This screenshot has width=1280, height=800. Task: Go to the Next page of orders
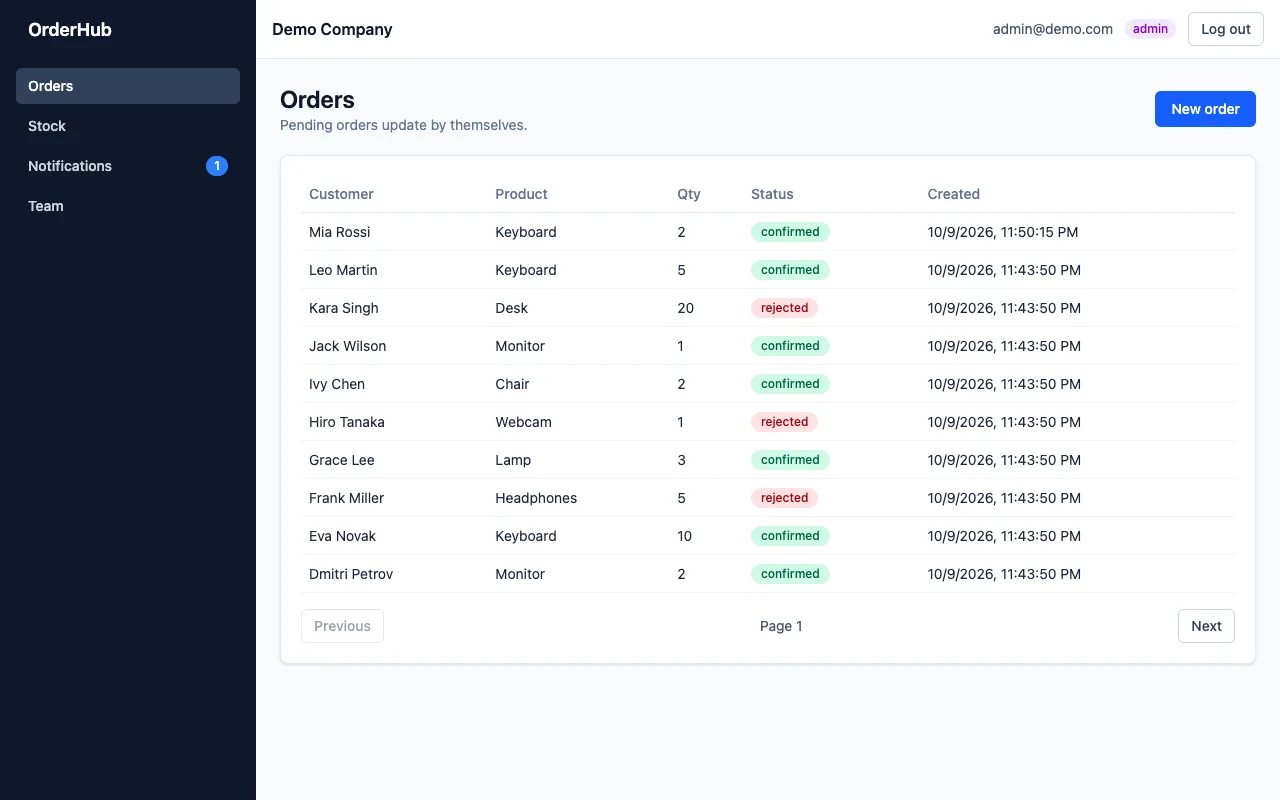point(1206,626)
